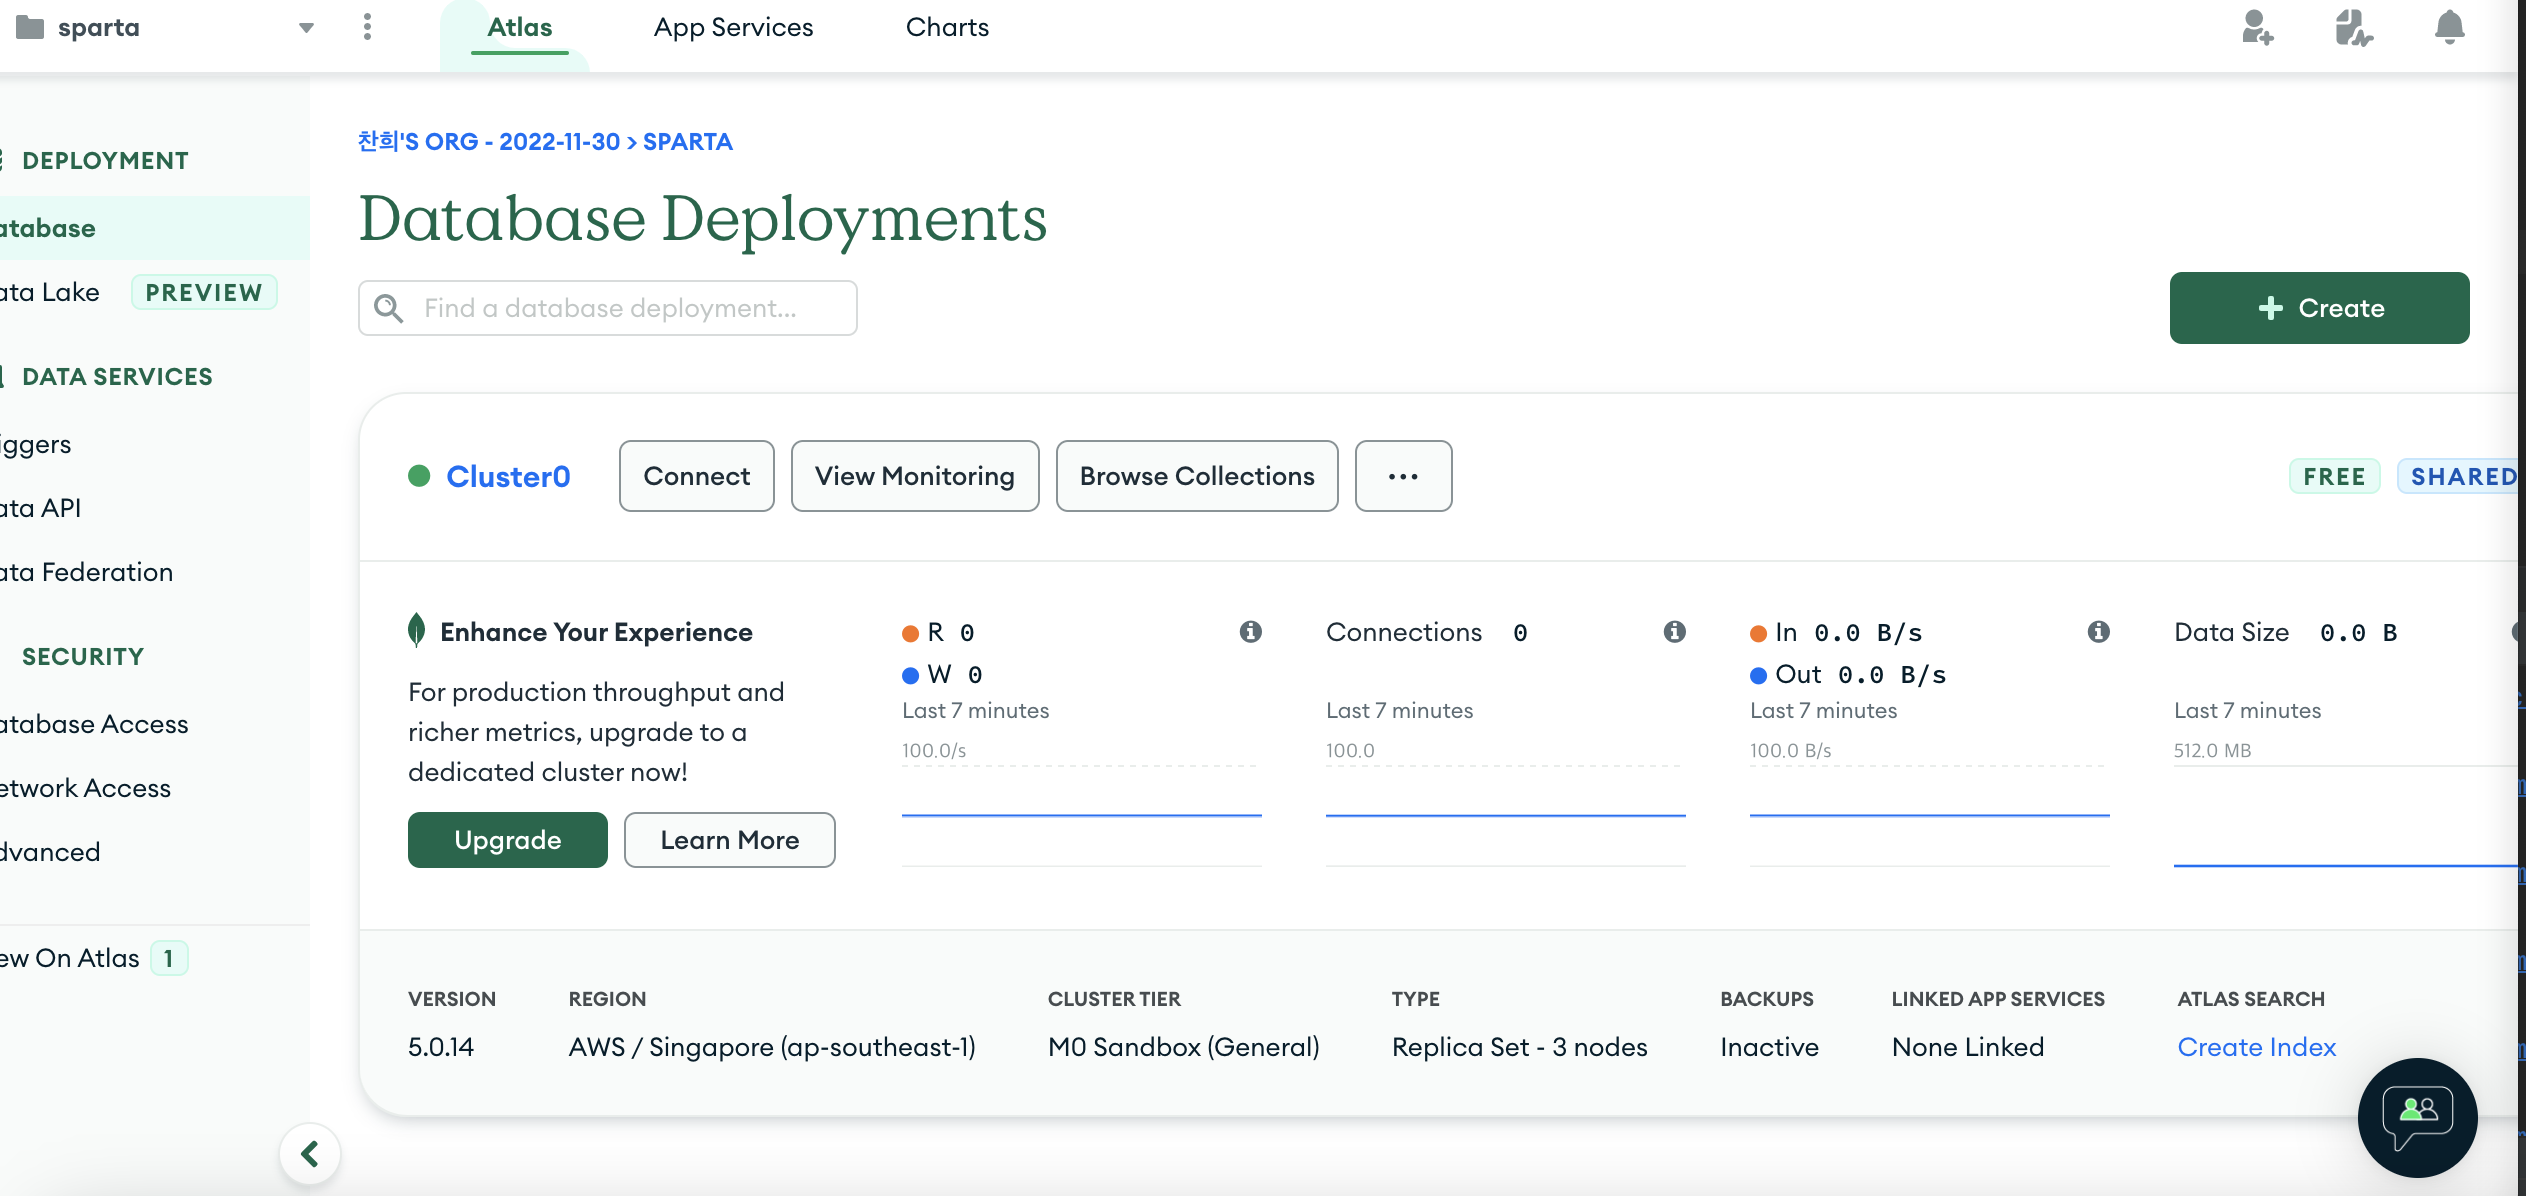Open the project activity feed icon
2526x1196 pixels.
pyautogui.click(x=2353, y=27)
